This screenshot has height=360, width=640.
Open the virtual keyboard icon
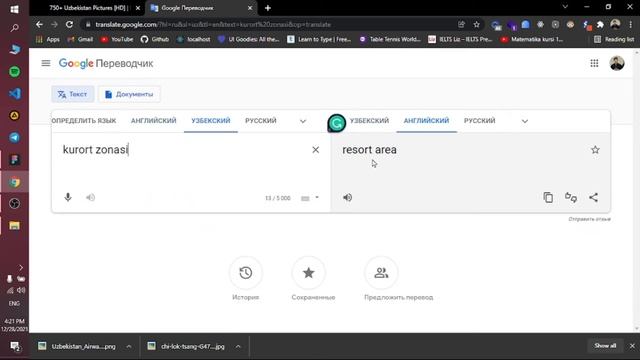tap(305, 198)
